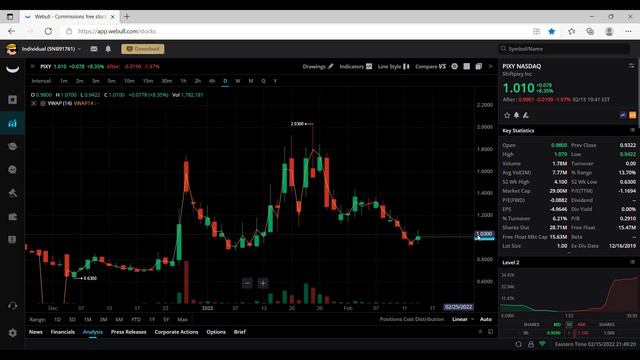The width and height of the screenshot is (640, 360).
Task: Open Drawings pencil tool
Action: pos(318,67)
